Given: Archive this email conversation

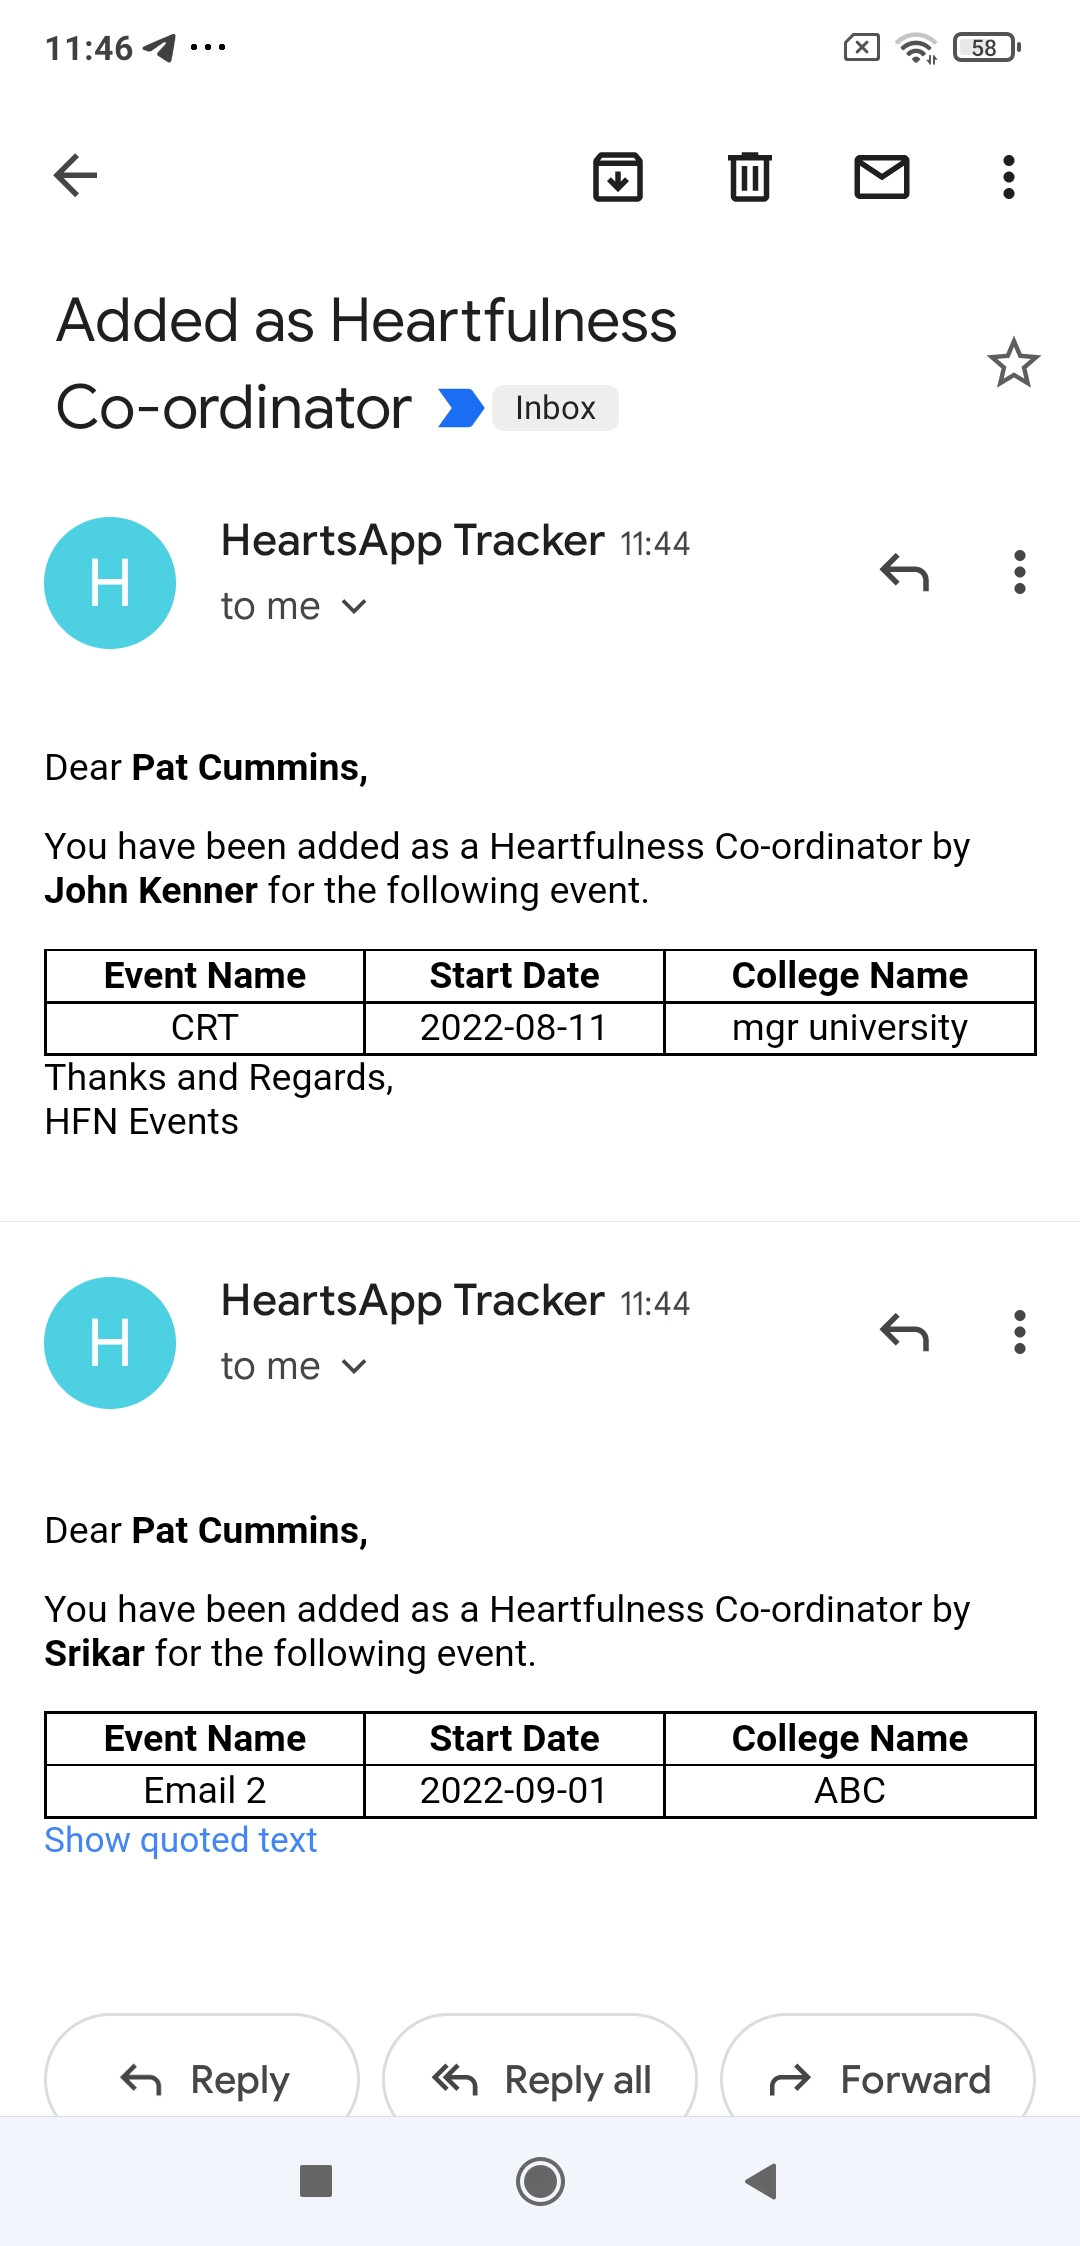Looking at the screenshot, I should click(x=618, y=177).
